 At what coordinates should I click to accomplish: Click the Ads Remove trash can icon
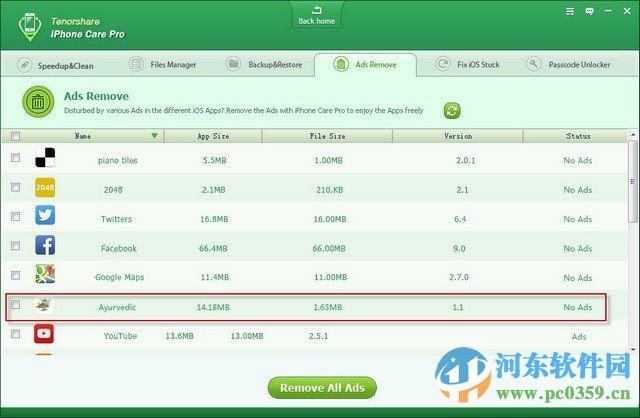tap(38, 102)
